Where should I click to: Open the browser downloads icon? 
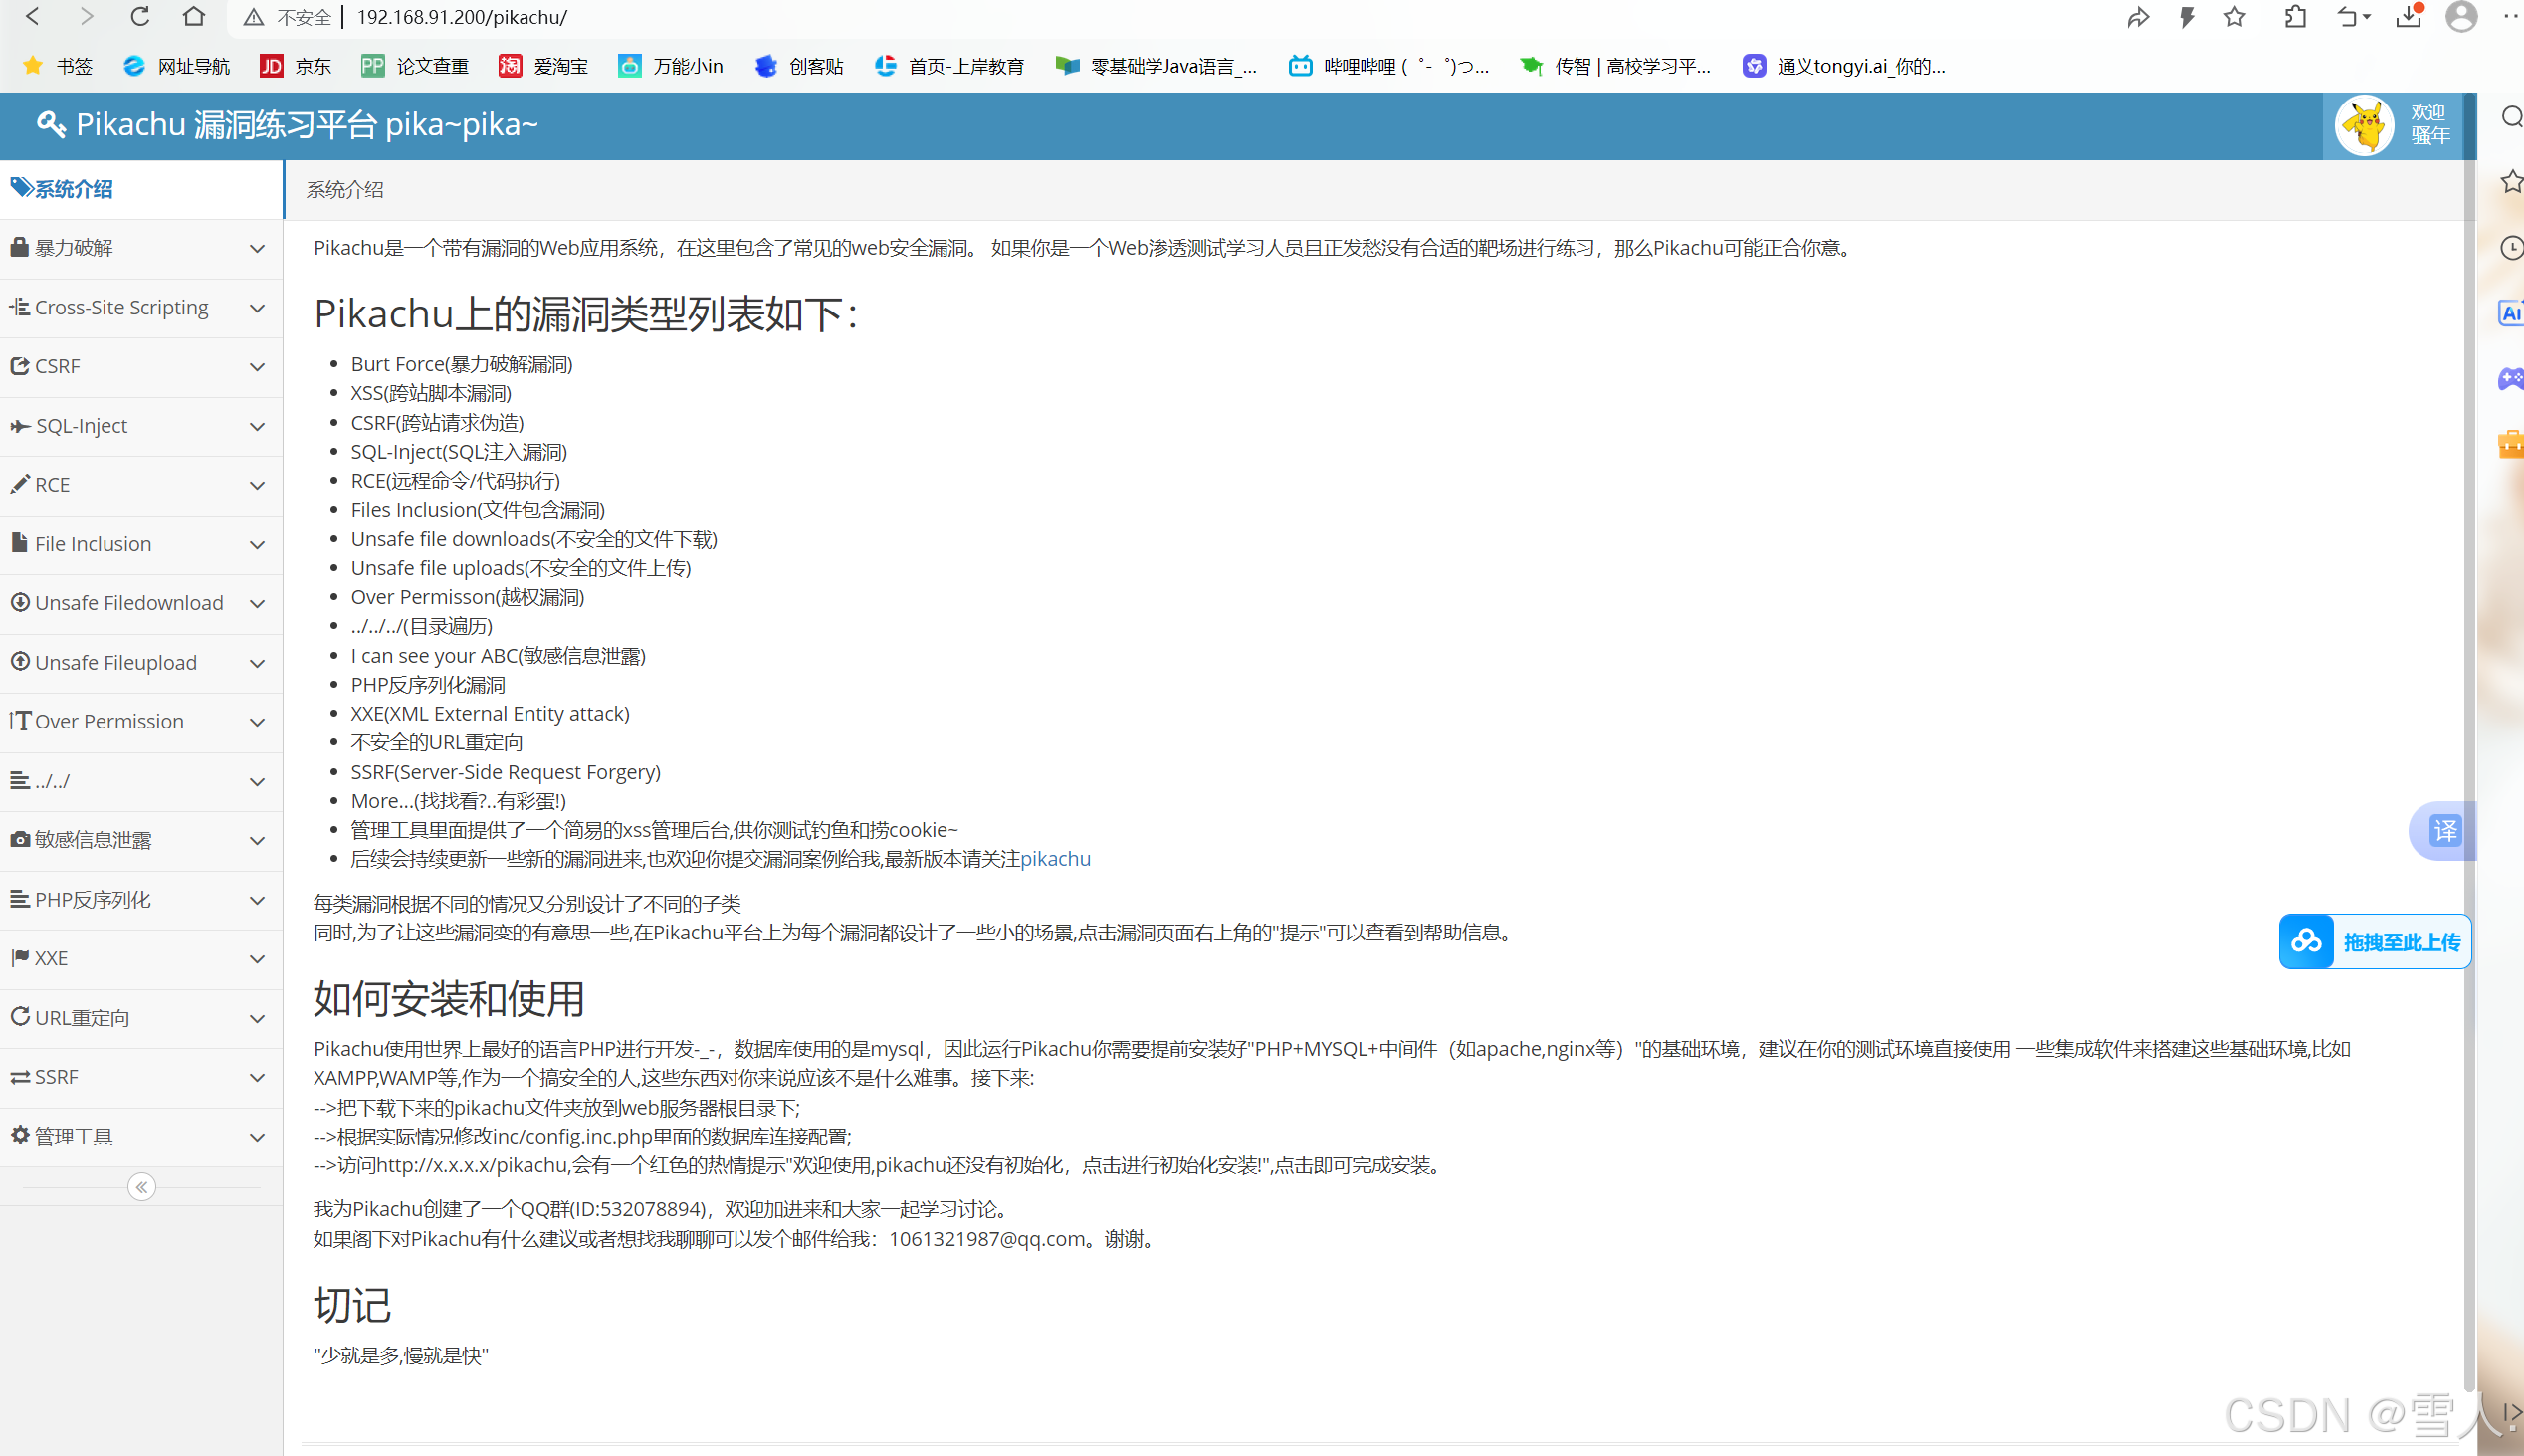[x=2408, y=16]
